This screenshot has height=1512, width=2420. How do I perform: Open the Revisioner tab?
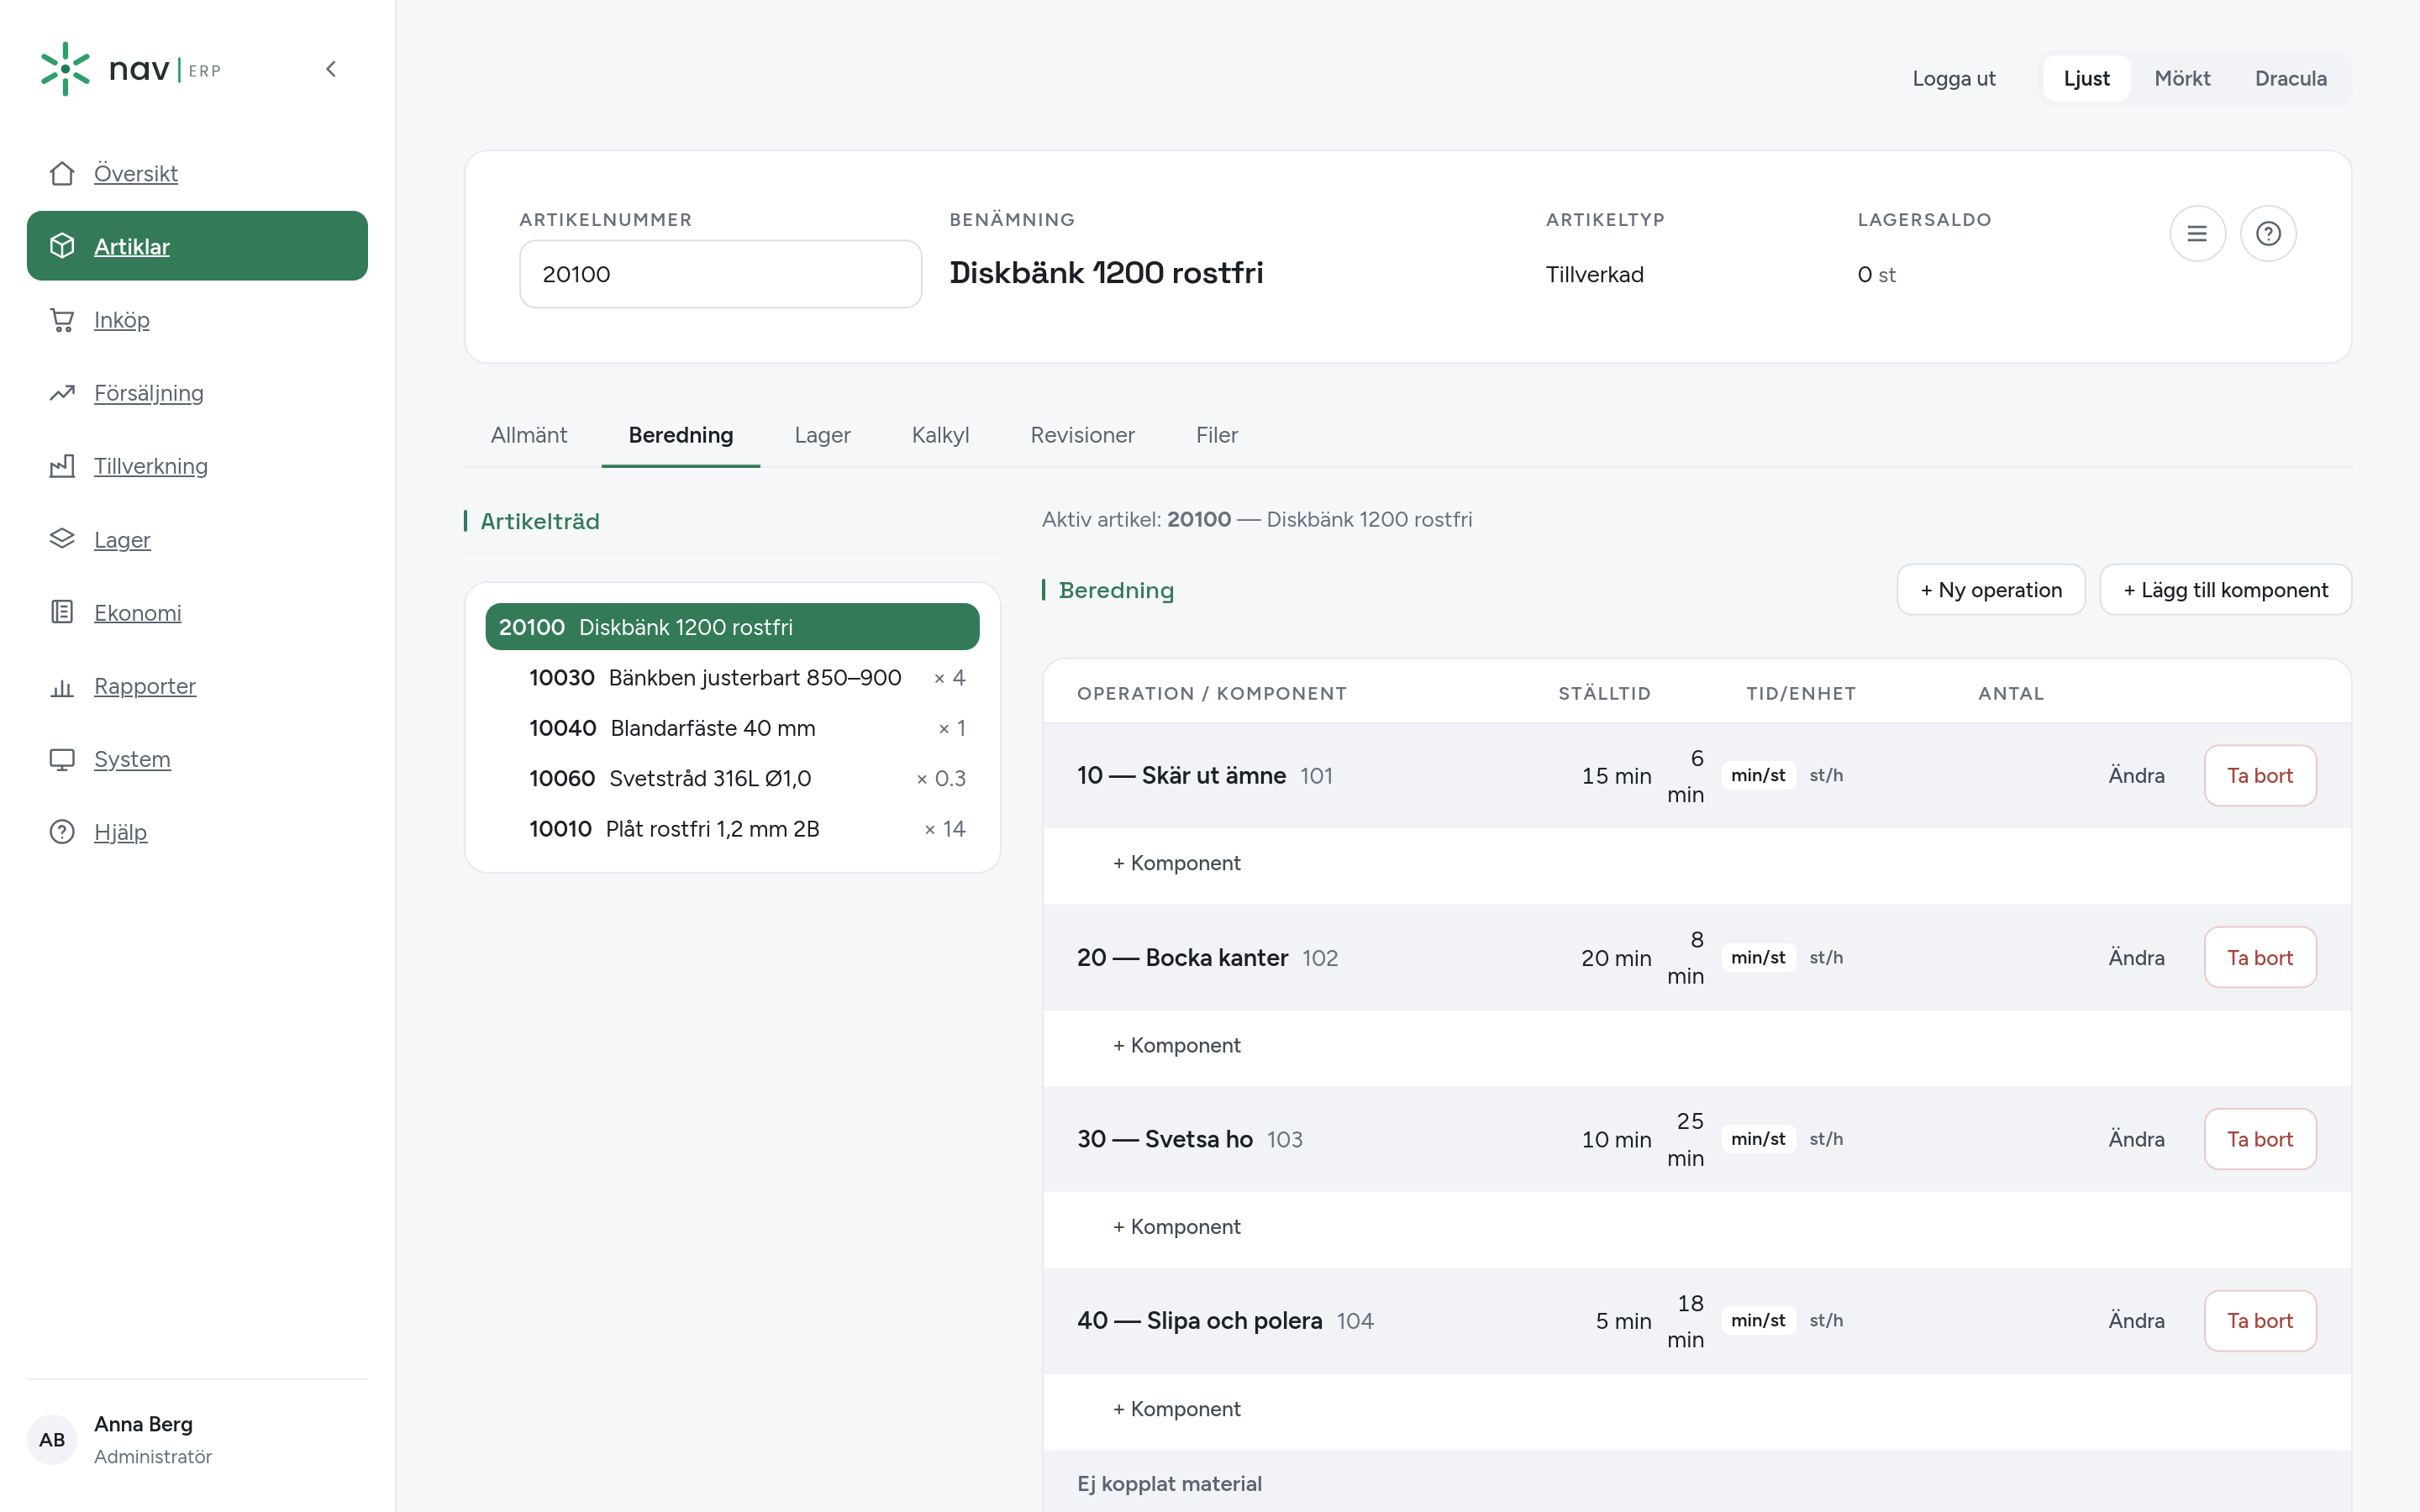pos(1082,435)
